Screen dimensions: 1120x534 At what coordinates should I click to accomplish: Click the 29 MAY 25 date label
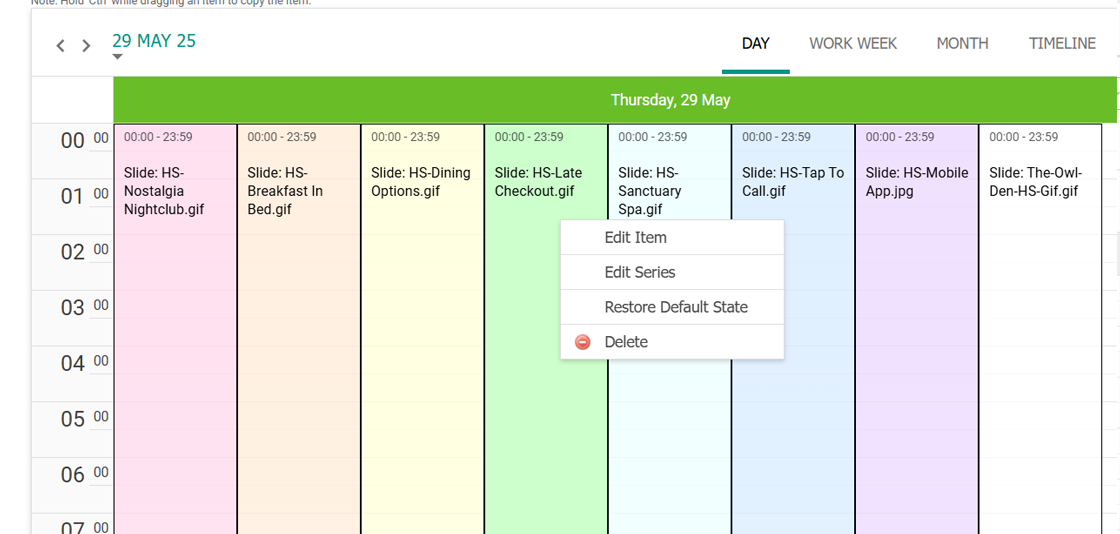(x=154, y=41)
